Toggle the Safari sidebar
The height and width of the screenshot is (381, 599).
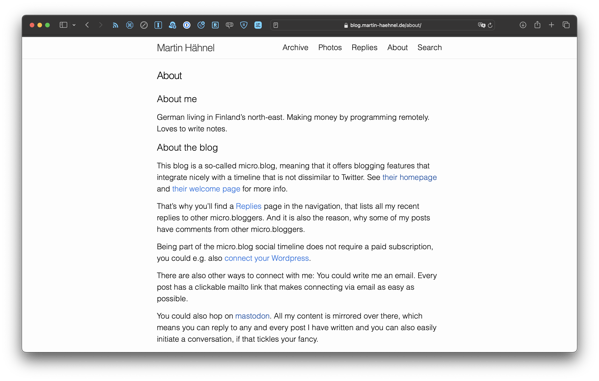click(63, 25)
